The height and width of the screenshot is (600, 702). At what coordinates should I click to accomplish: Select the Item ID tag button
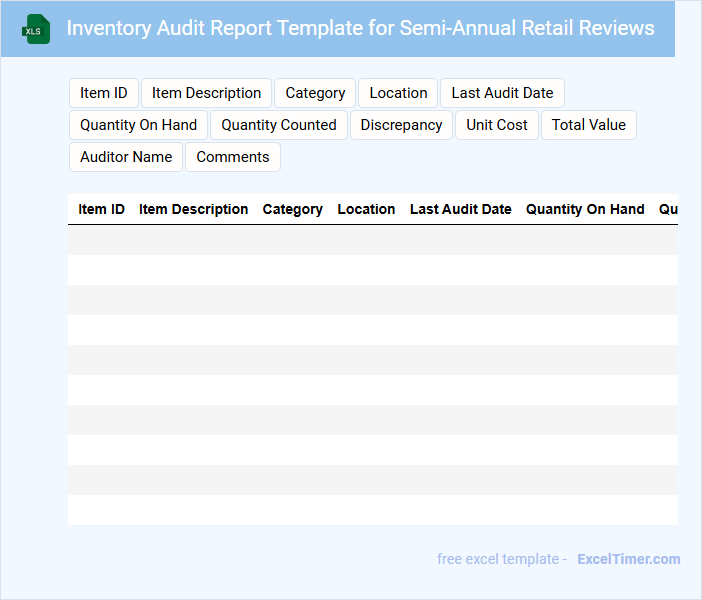coord(104,93)
